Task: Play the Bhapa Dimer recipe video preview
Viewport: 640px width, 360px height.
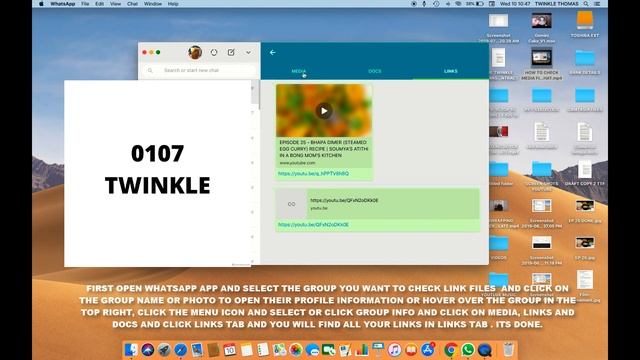Action: point(324,111)
